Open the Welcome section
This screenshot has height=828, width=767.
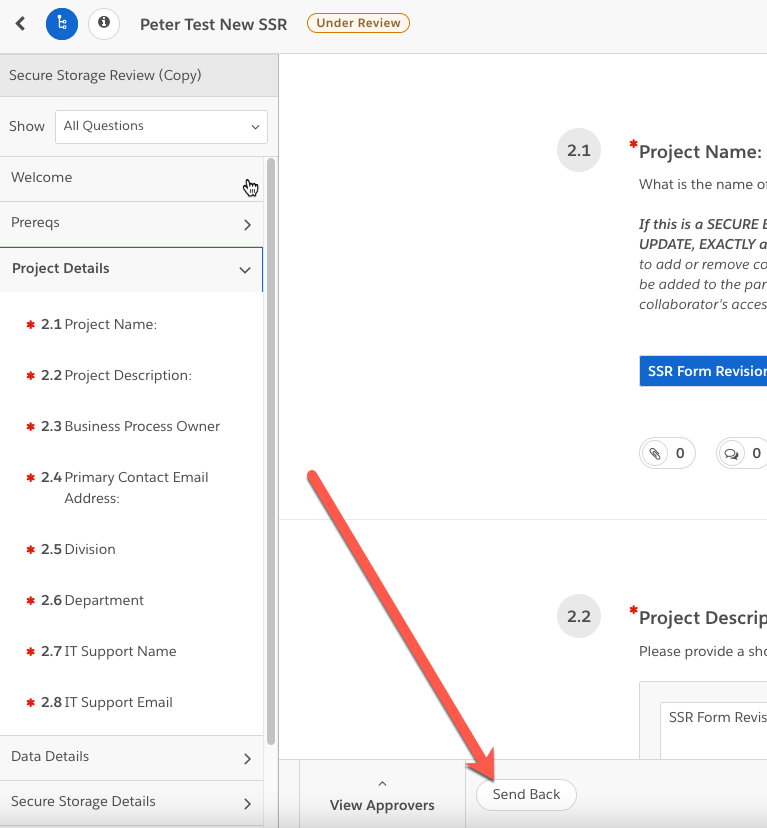coord(131,178)
